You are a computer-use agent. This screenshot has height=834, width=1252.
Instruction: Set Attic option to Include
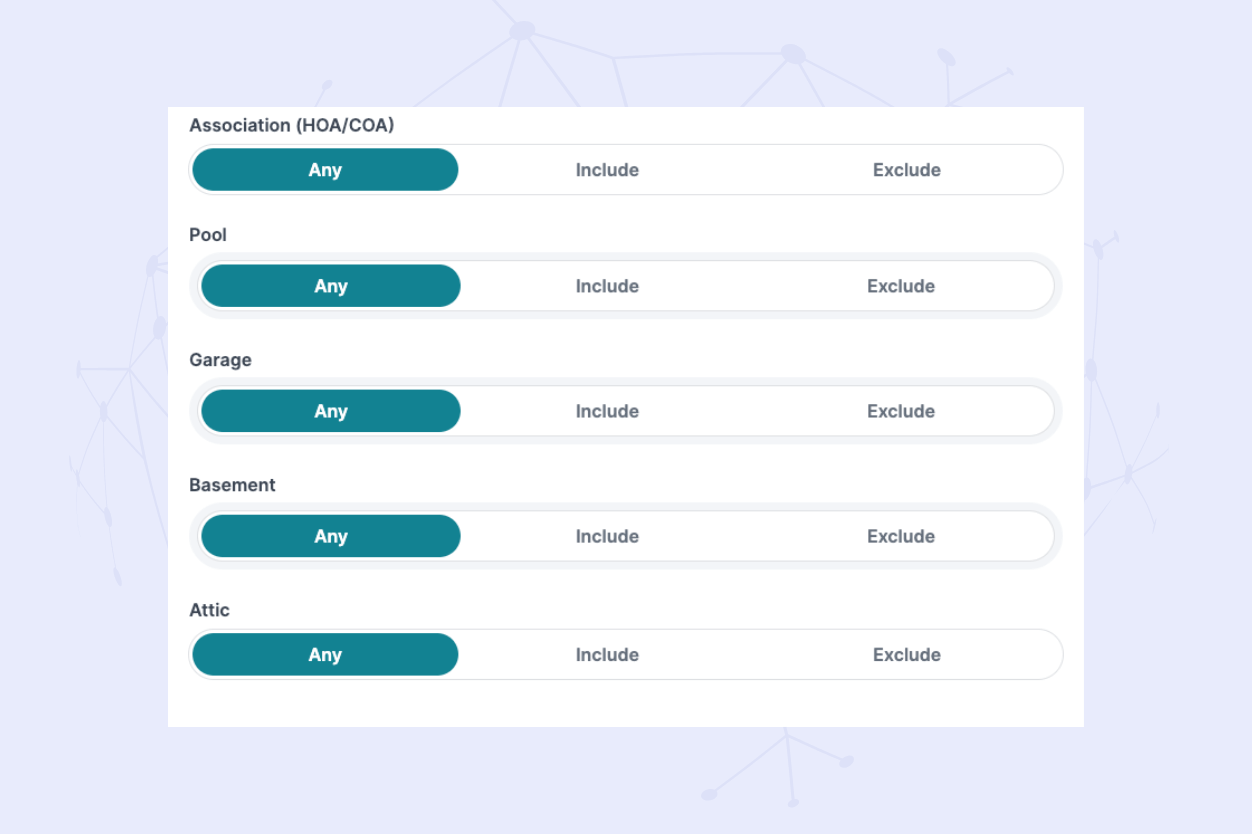607,655
